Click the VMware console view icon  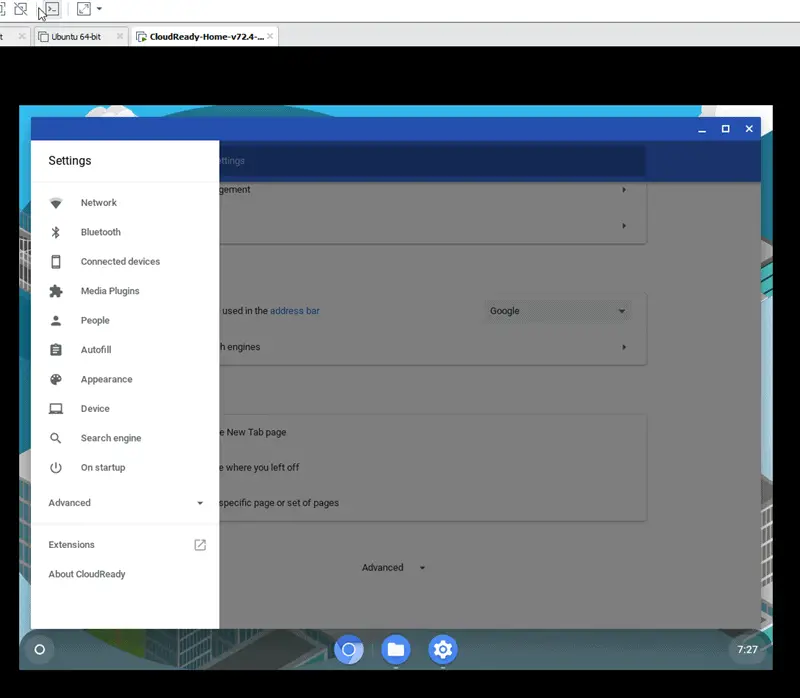[x=52, y=9]
